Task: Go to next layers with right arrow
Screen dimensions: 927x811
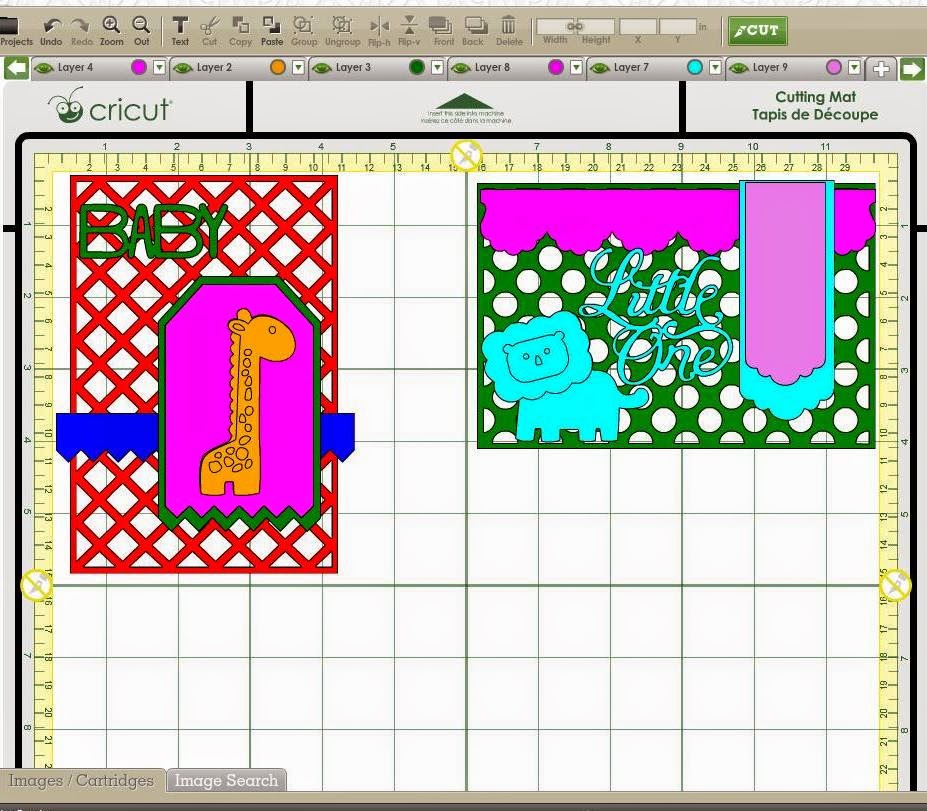Action: (x=912, y=69)
